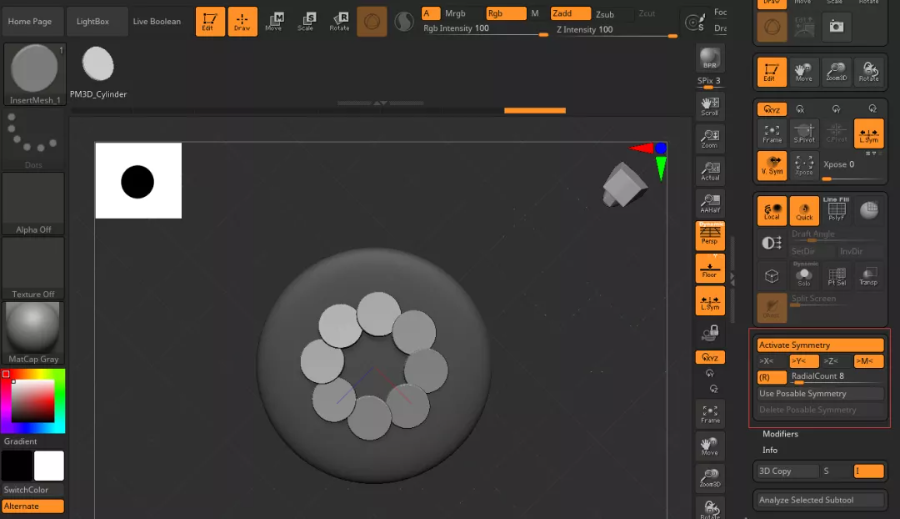Click the Activate Symmetry button
The width and height of the screenshot is (900, 519).
pyautogui.click(x=820, y=345)
